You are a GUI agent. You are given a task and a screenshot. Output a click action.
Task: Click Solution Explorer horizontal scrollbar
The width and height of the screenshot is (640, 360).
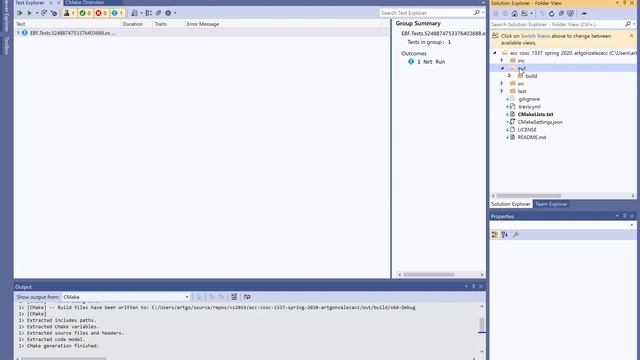[x=528, y=196]
